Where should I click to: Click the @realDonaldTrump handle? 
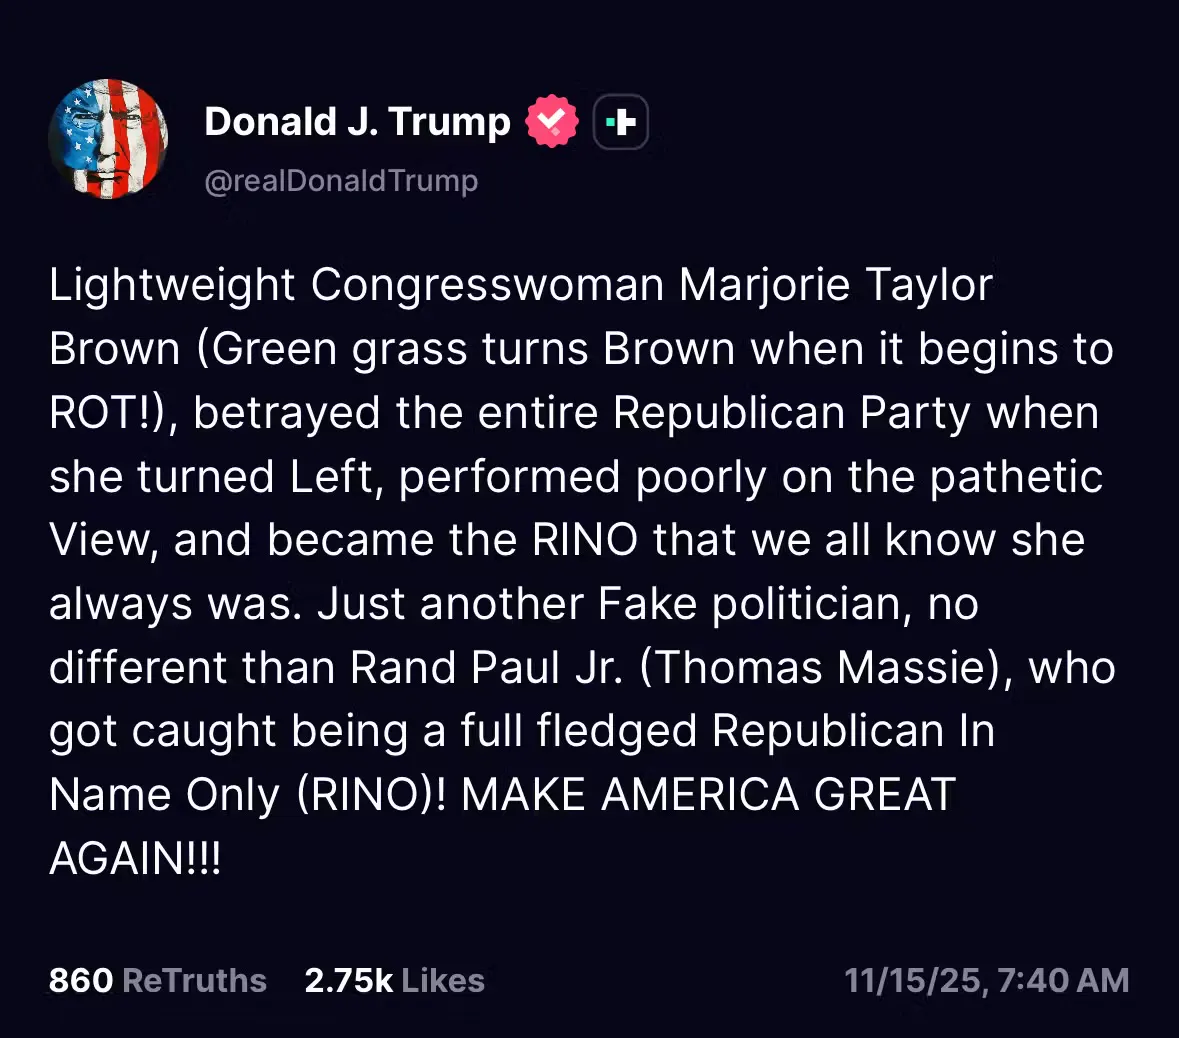341,181
